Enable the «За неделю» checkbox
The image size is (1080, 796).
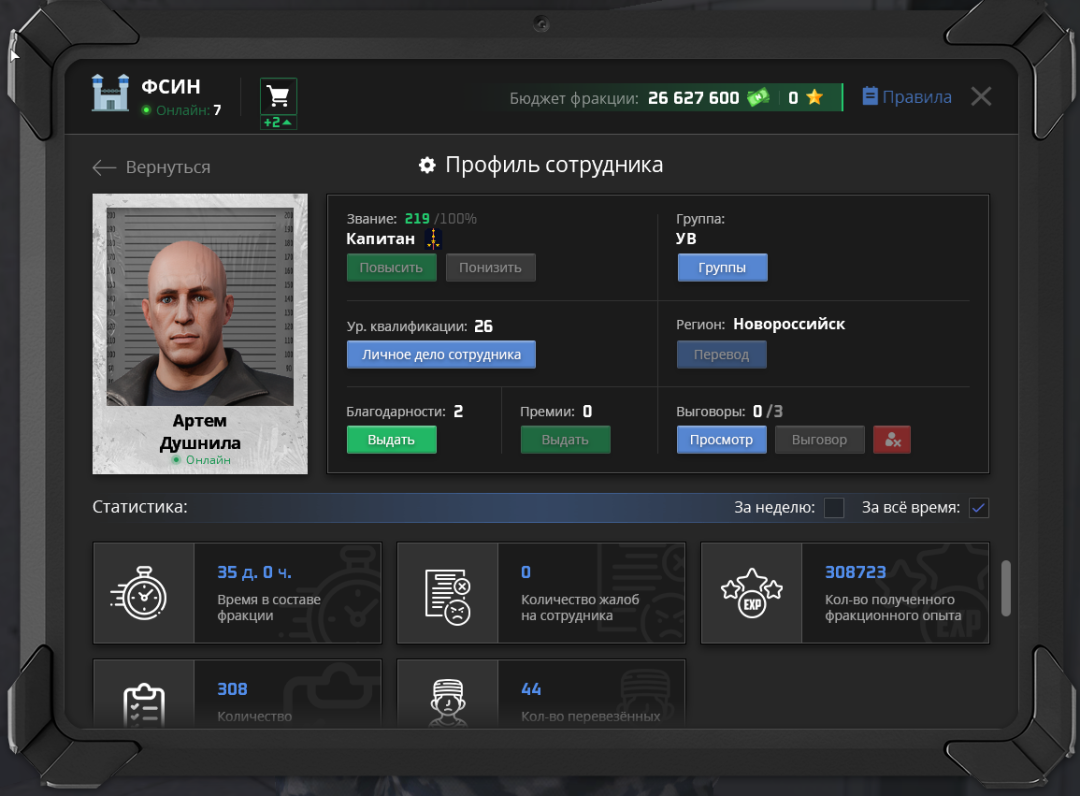[834, 508]
